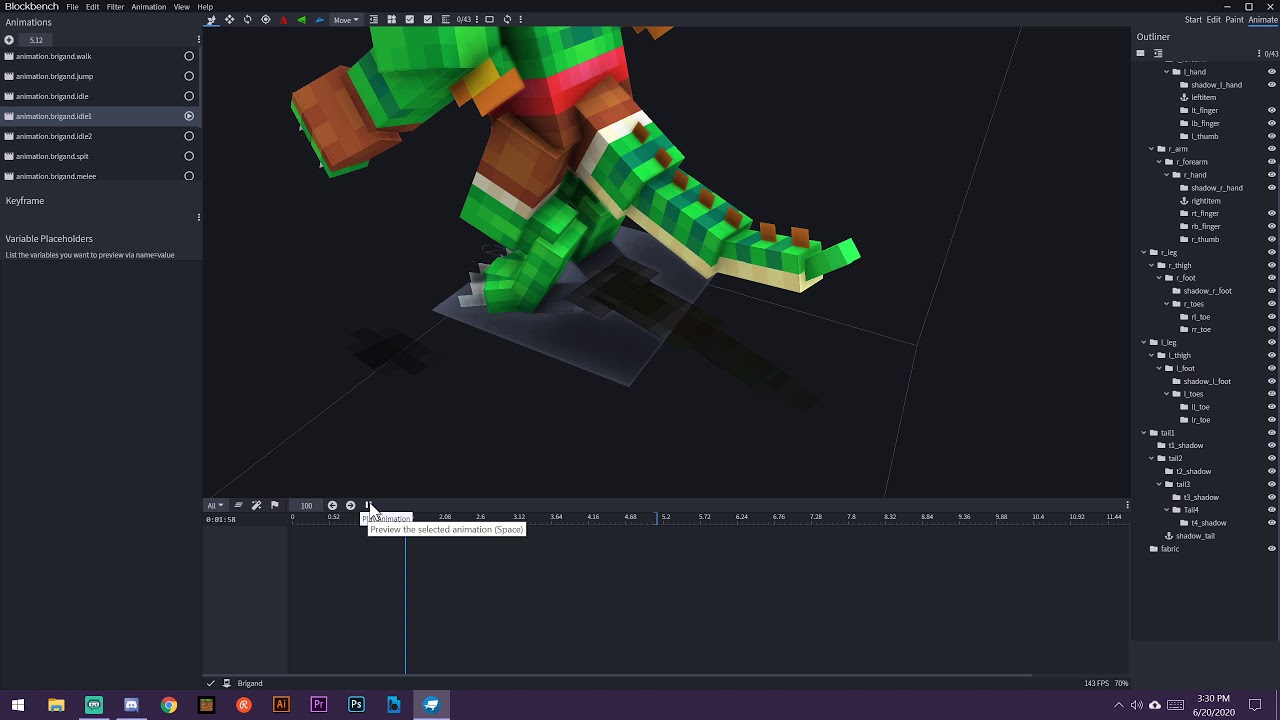
Task: Open Photoshop from the taskbar
Action: coord(356,705)
